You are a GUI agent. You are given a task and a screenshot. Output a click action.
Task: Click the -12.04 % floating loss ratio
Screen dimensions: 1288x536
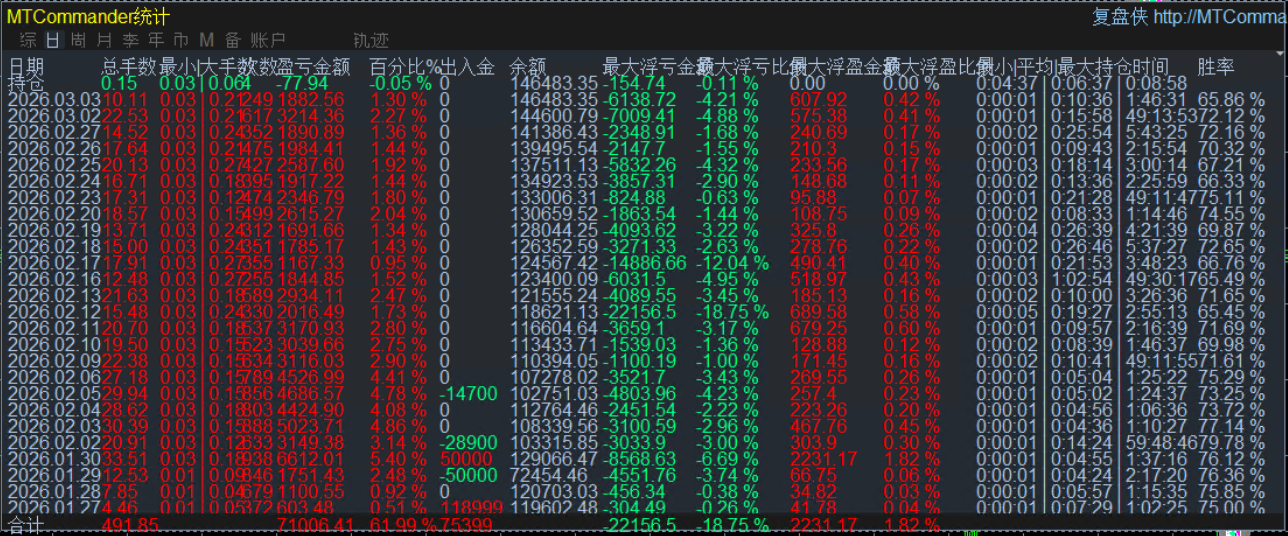point(733,262)
